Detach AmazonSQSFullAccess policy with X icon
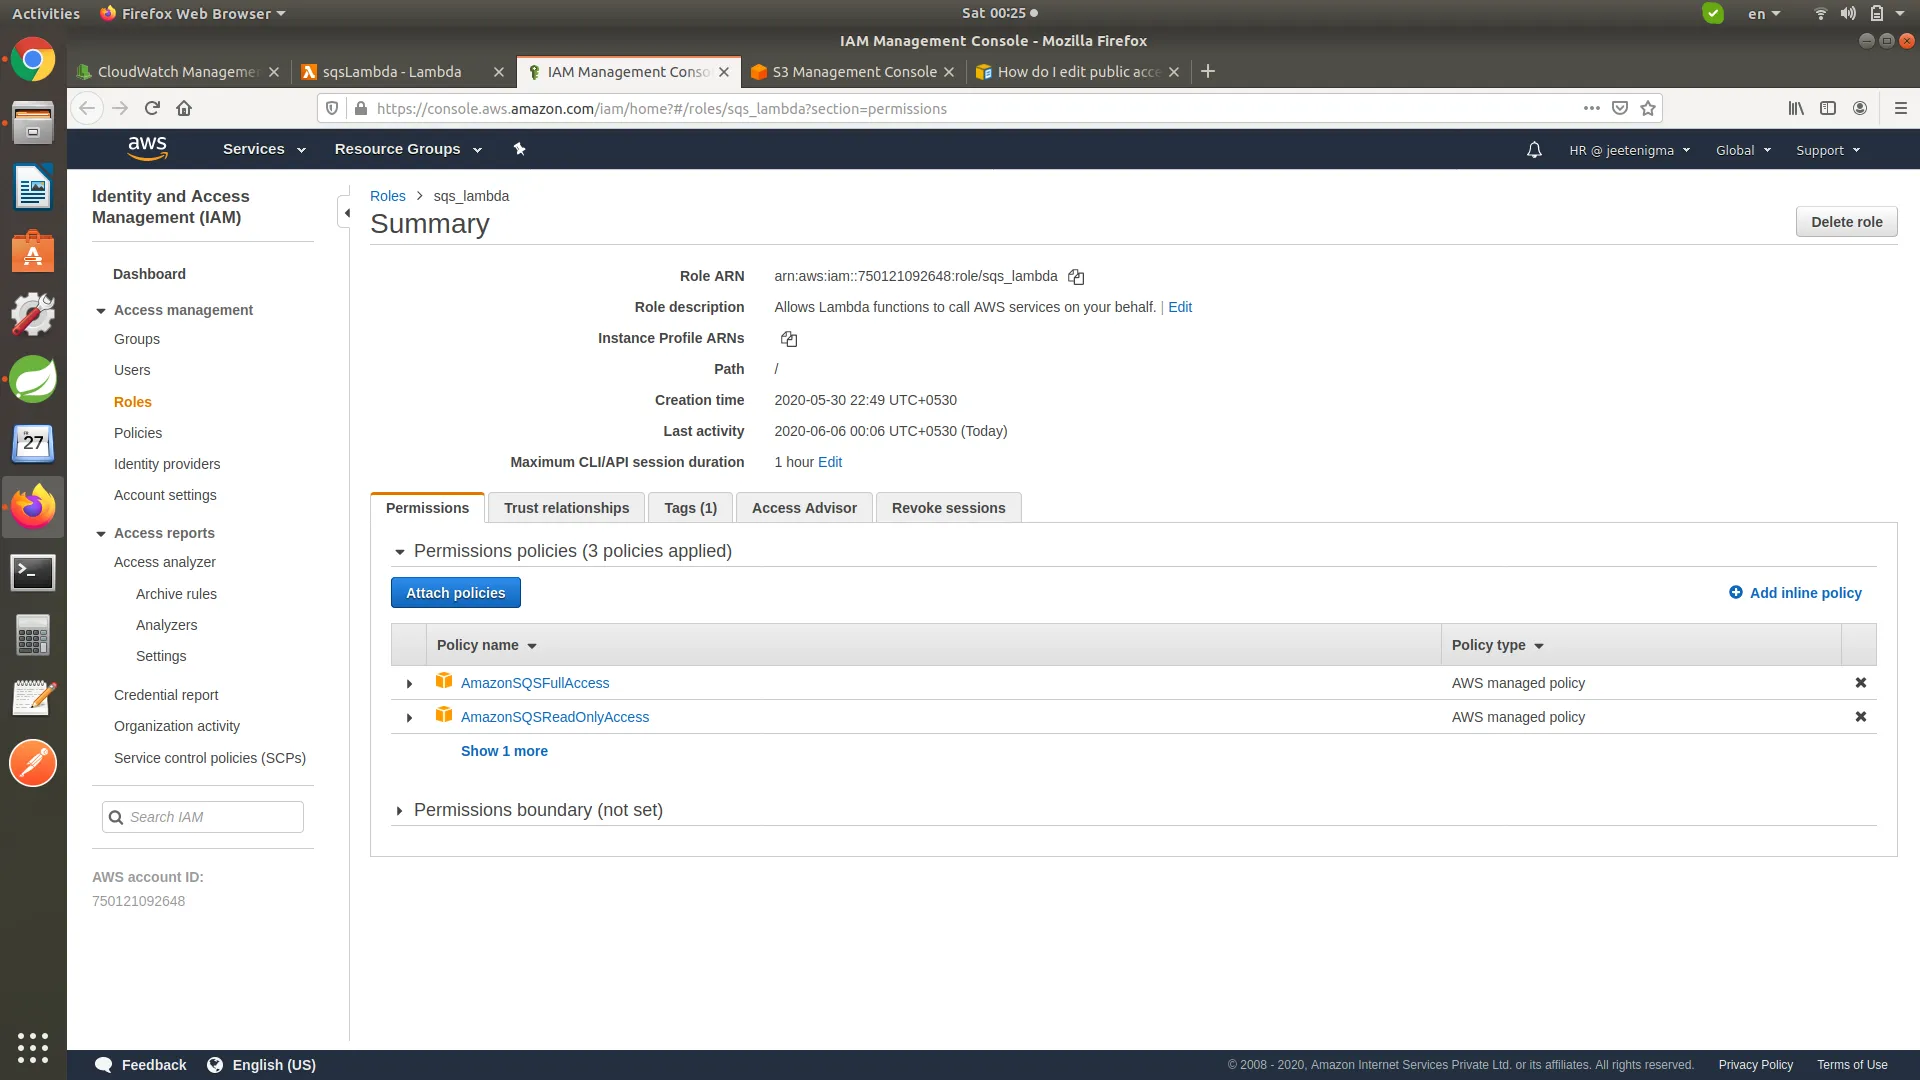1920x1080 pixels. (1861, 683)
